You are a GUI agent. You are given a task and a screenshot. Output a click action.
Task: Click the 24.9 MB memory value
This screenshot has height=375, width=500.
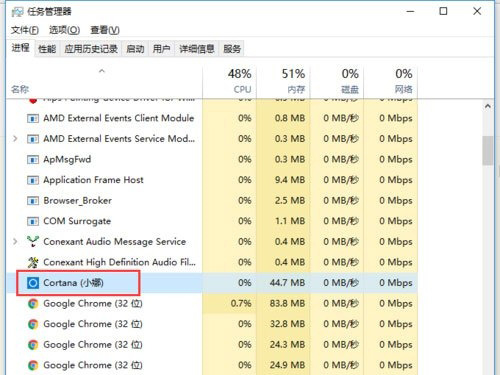287,365
